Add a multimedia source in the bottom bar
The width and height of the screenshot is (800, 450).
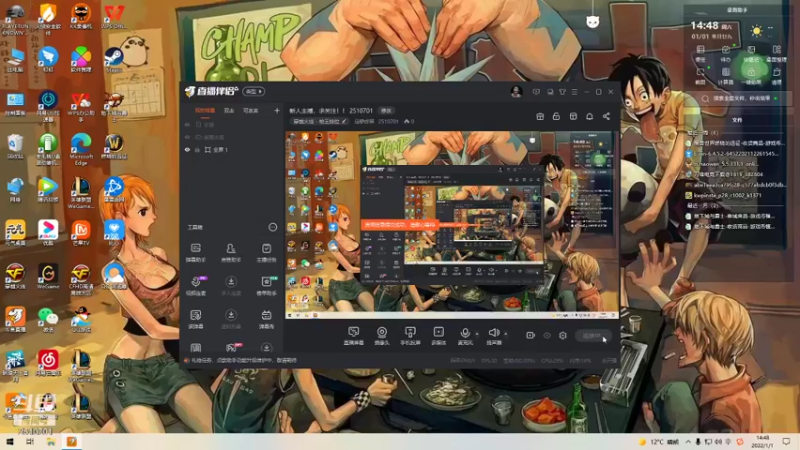438,336
